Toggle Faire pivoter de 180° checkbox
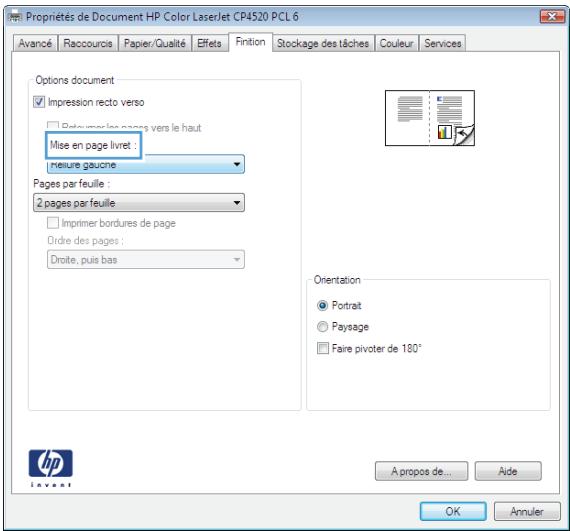 (x=322, y=348)
